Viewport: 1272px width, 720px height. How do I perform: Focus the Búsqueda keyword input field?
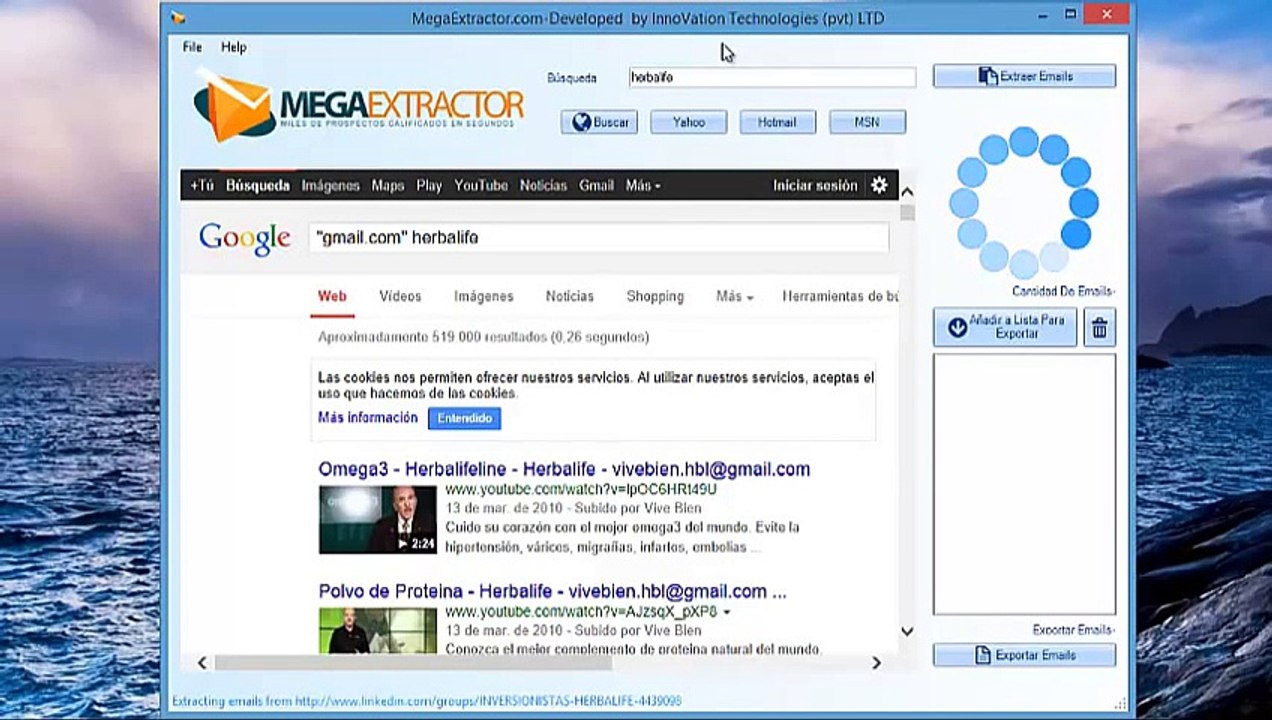pyautogui.click(x=772, y=77)
